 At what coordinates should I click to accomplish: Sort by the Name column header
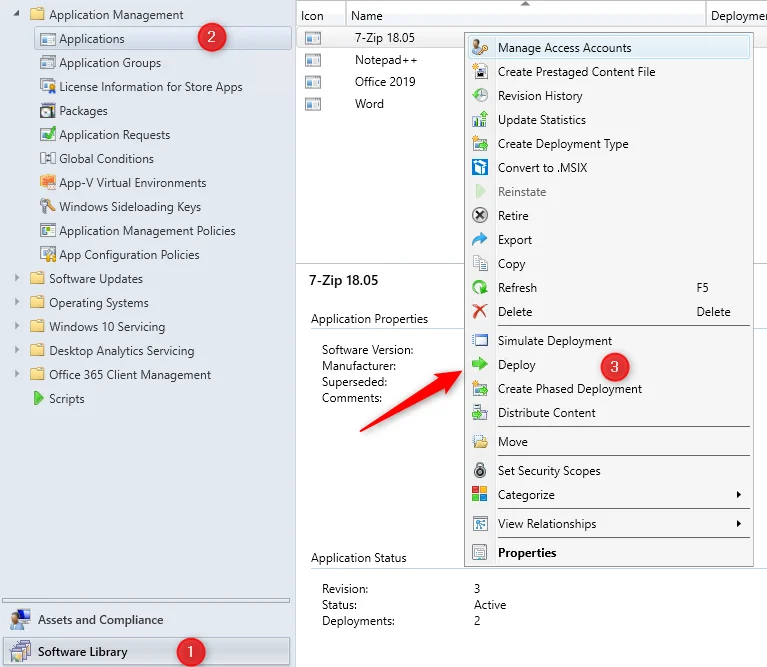[525, 16]
